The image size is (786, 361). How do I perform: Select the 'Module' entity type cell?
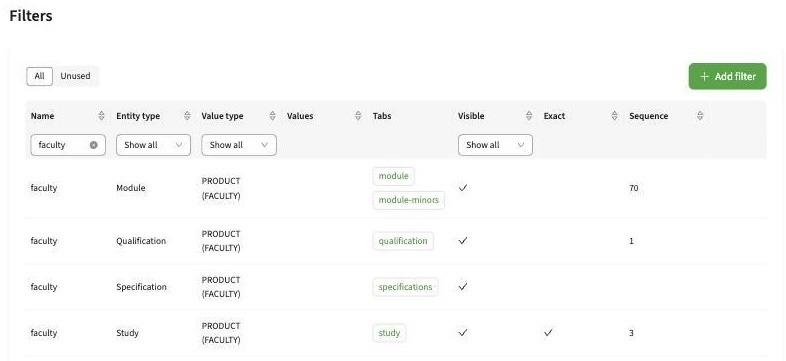click(x=131, y=188)
